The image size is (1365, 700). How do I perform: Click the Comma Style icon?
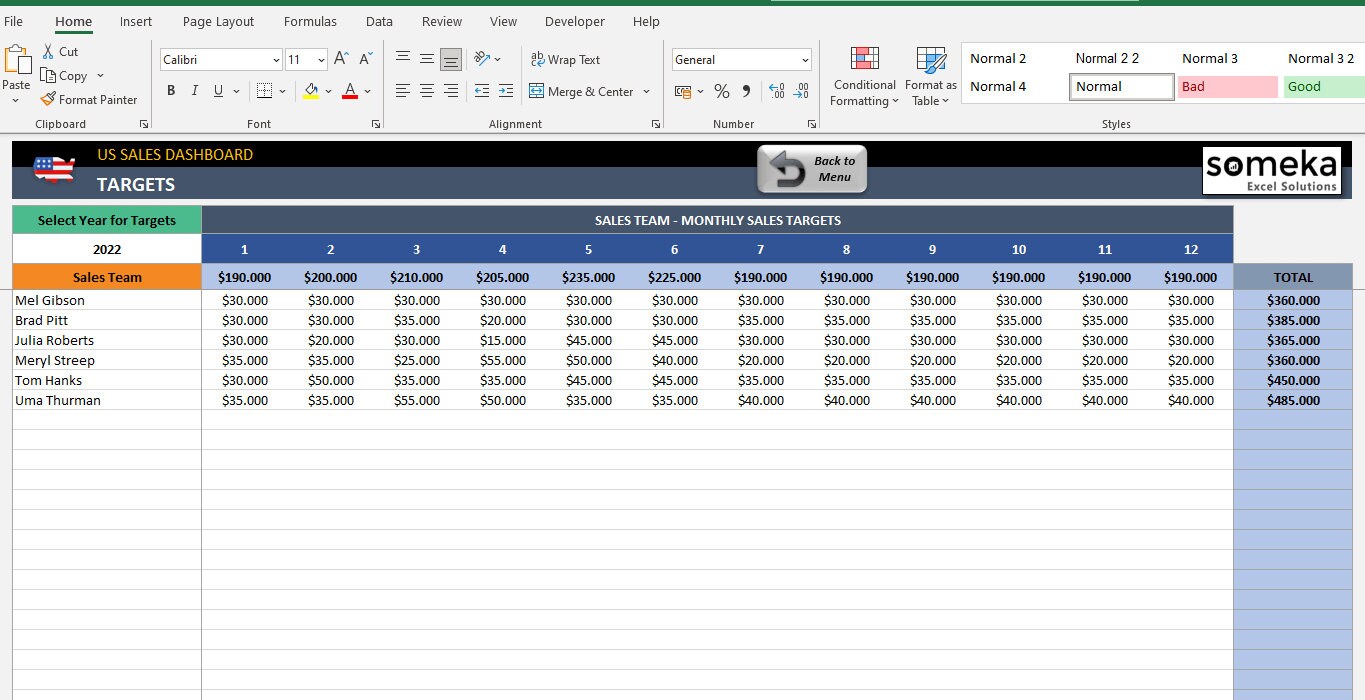pyautogui.click(x=744, y=91)
